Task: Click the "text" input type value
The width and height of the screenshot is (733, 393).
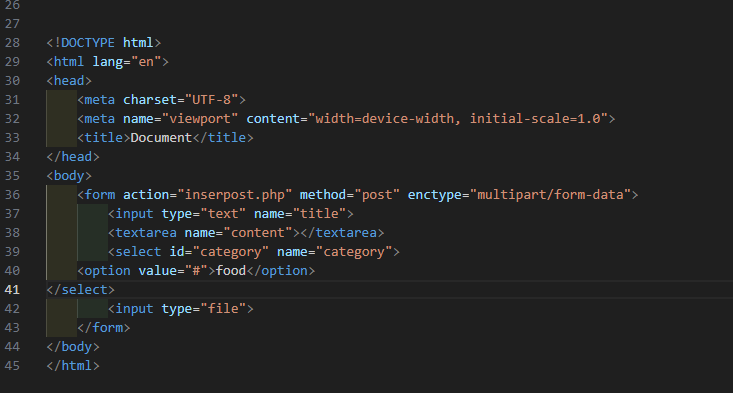Action: coord(223,214)
